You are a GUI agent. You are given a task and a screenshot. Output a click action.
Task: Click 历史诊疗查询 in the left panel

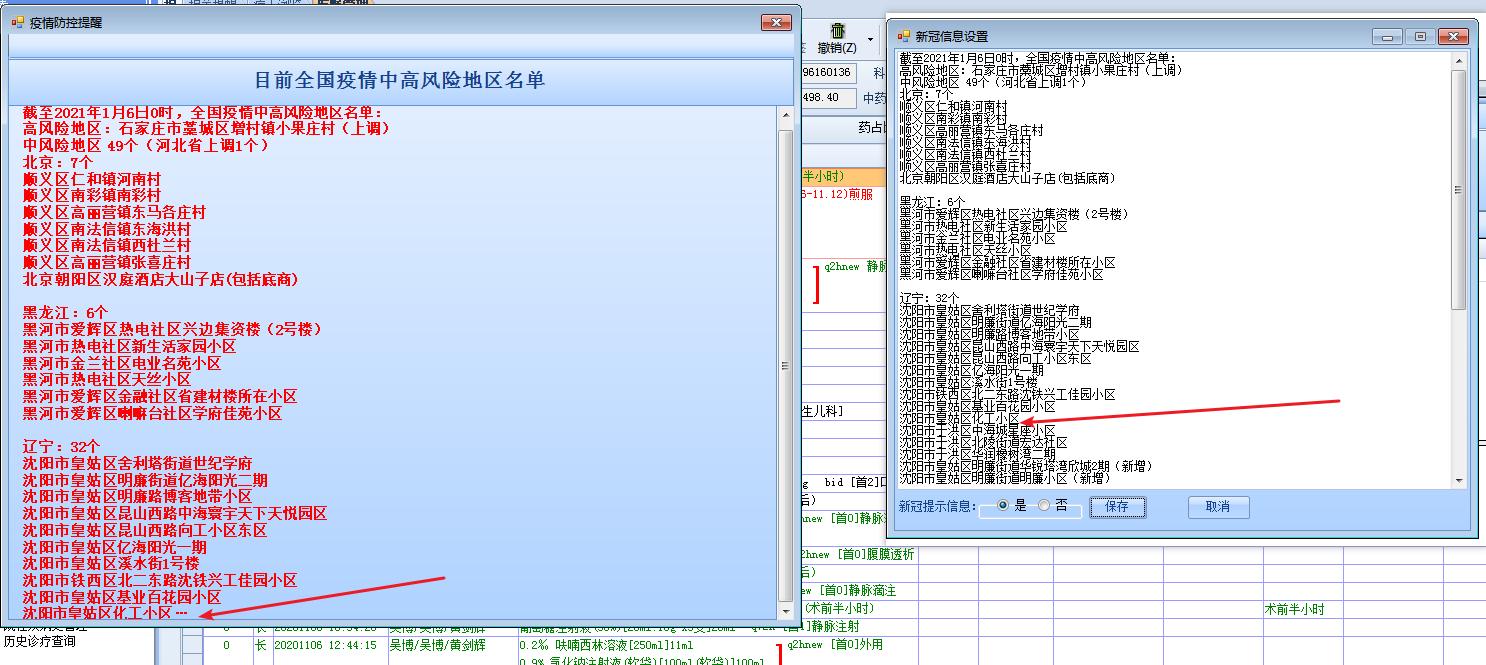click(39, 642)
